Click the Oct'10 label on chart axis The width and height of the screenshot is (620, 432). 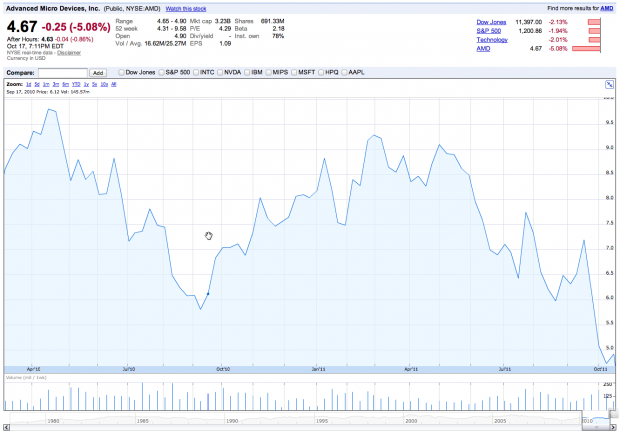click(223, 369)
